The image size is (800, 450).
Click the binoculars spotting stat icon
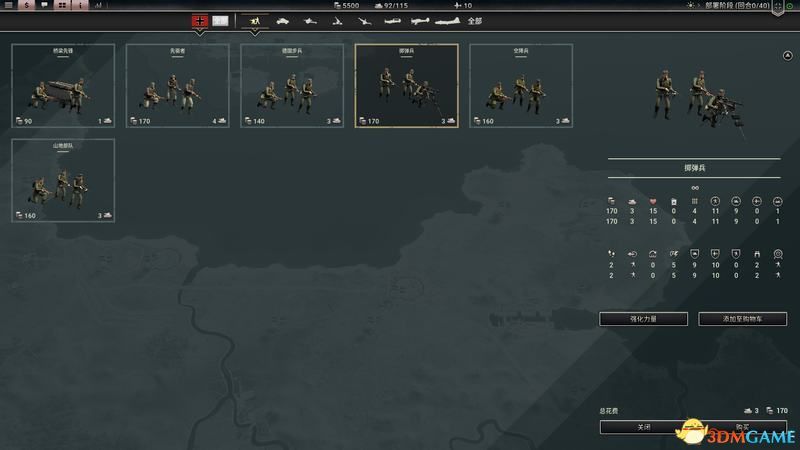click(x=757, y=254)
